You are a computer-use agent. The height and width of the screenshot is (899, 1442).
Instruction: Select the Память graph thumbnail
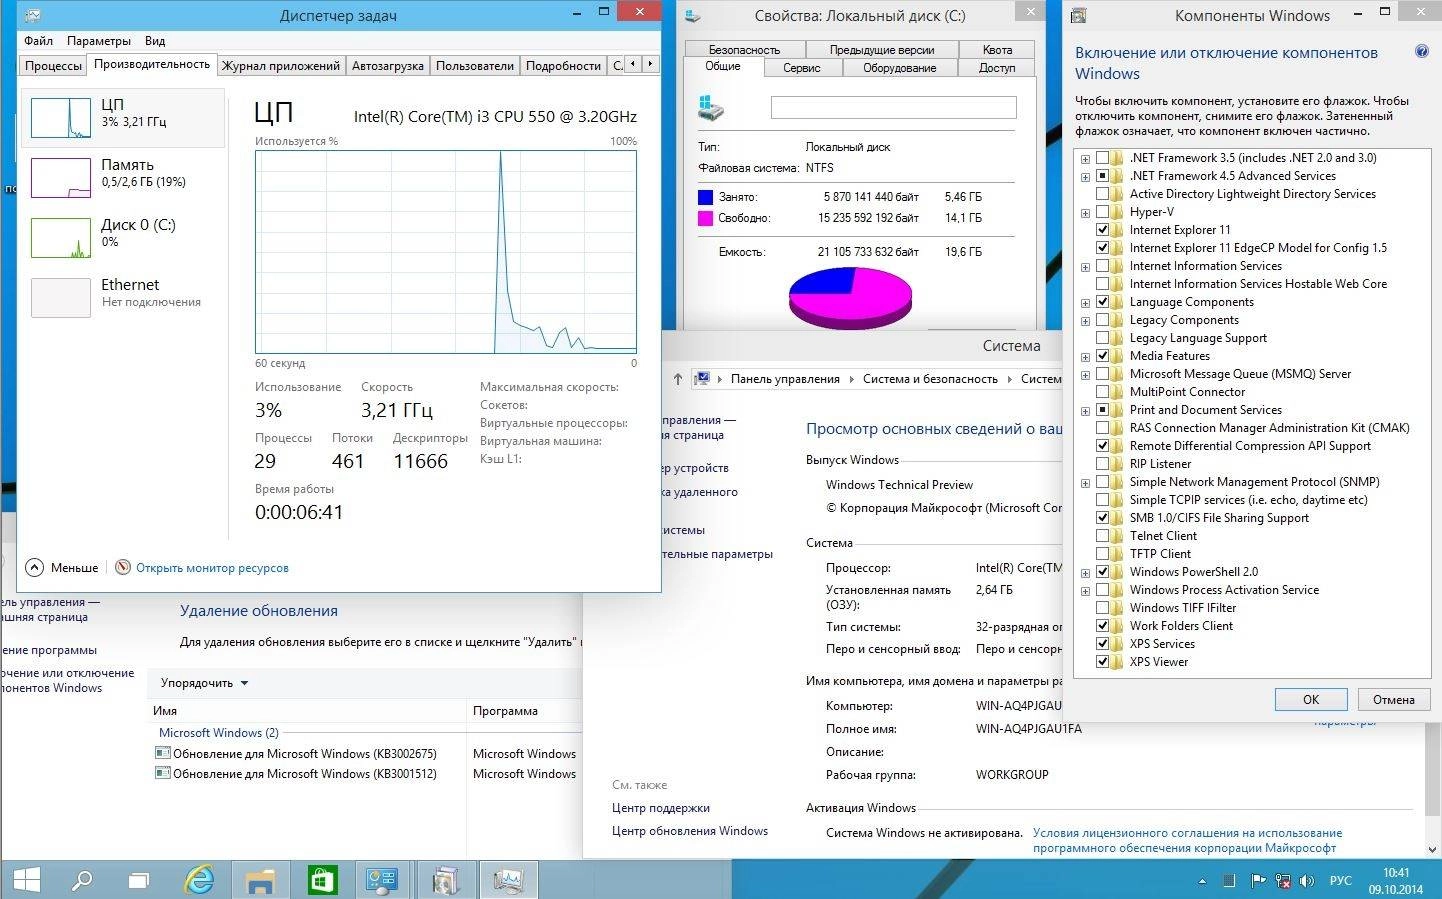coord(61,178)
